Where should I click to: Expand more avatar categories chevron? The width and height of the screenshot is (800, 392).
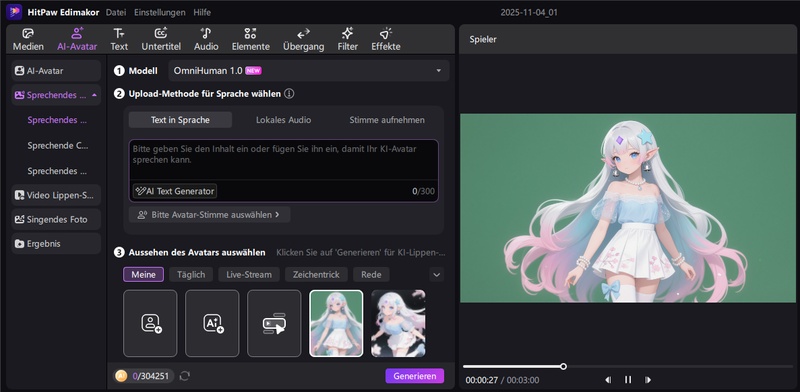coord(436,275)
